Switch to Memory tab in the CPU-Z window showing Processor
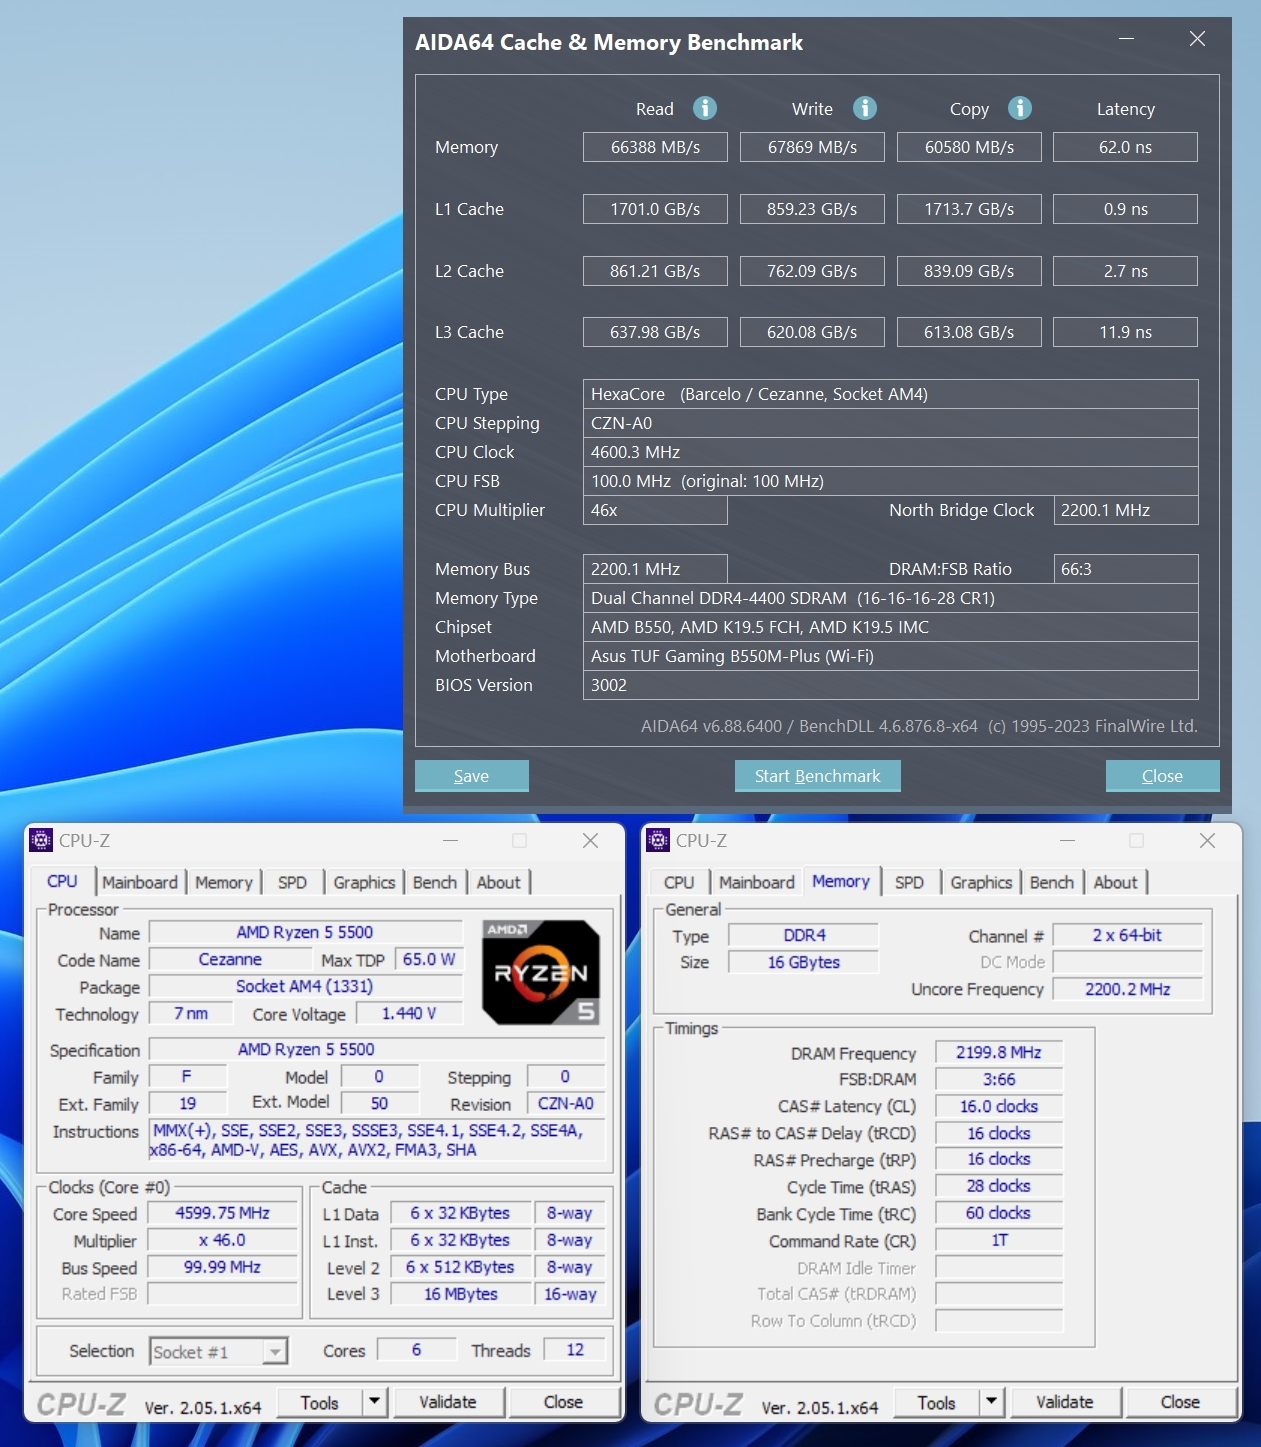 point(224,882)
